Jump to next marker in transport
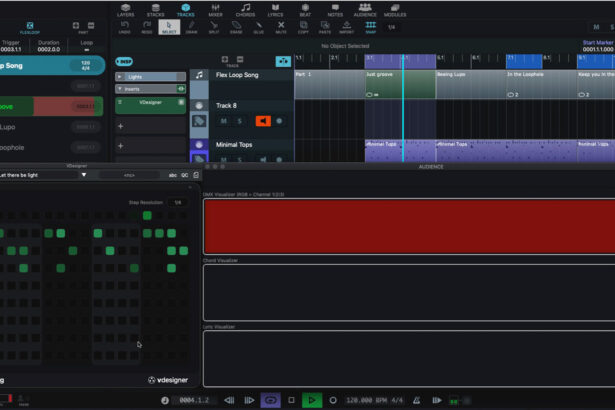Screen dimensions: 615x410 click(x=249, y=400)
